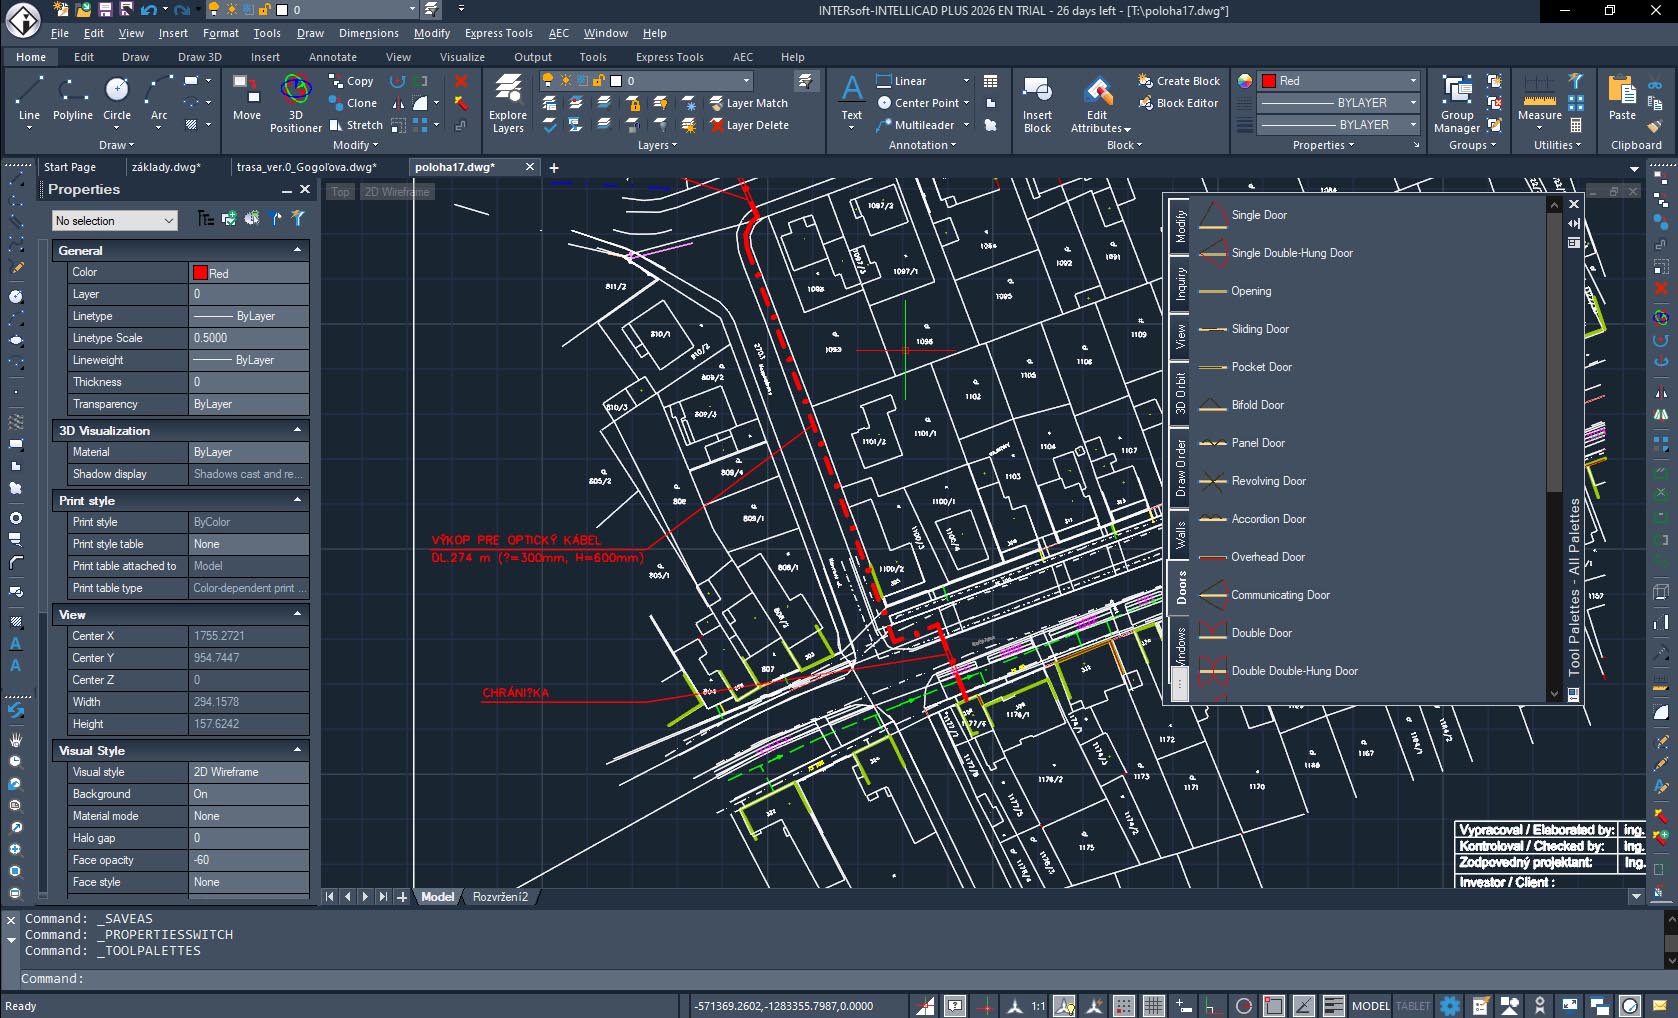The image size is (1678, 1018).
Task: Open the Measure utility
Action: point(1539,98)
